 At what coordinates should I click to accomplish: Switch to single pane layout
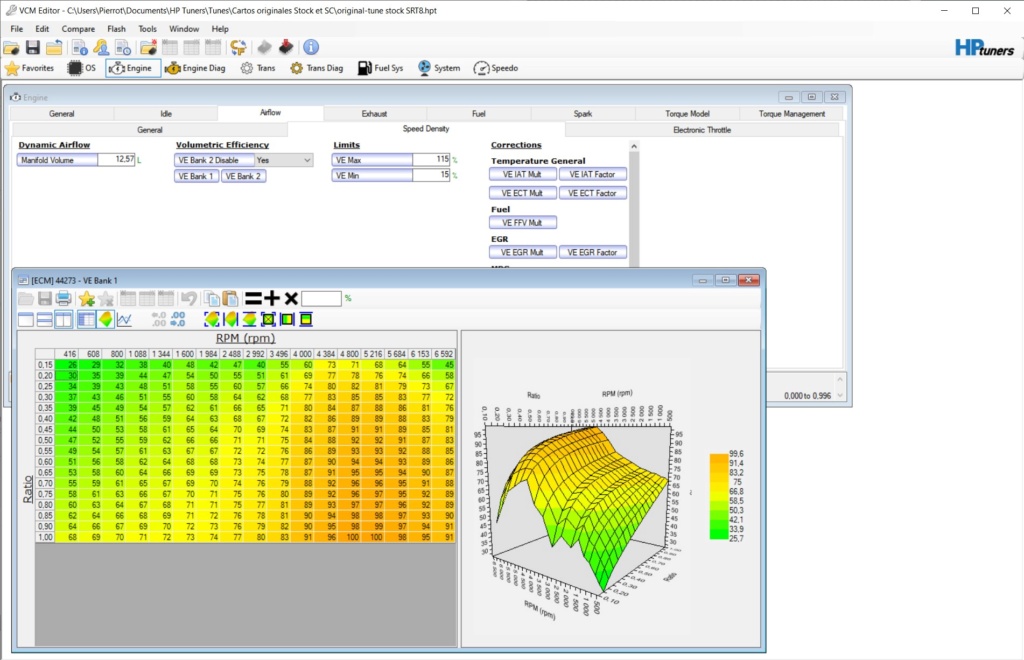pos(25,319)
